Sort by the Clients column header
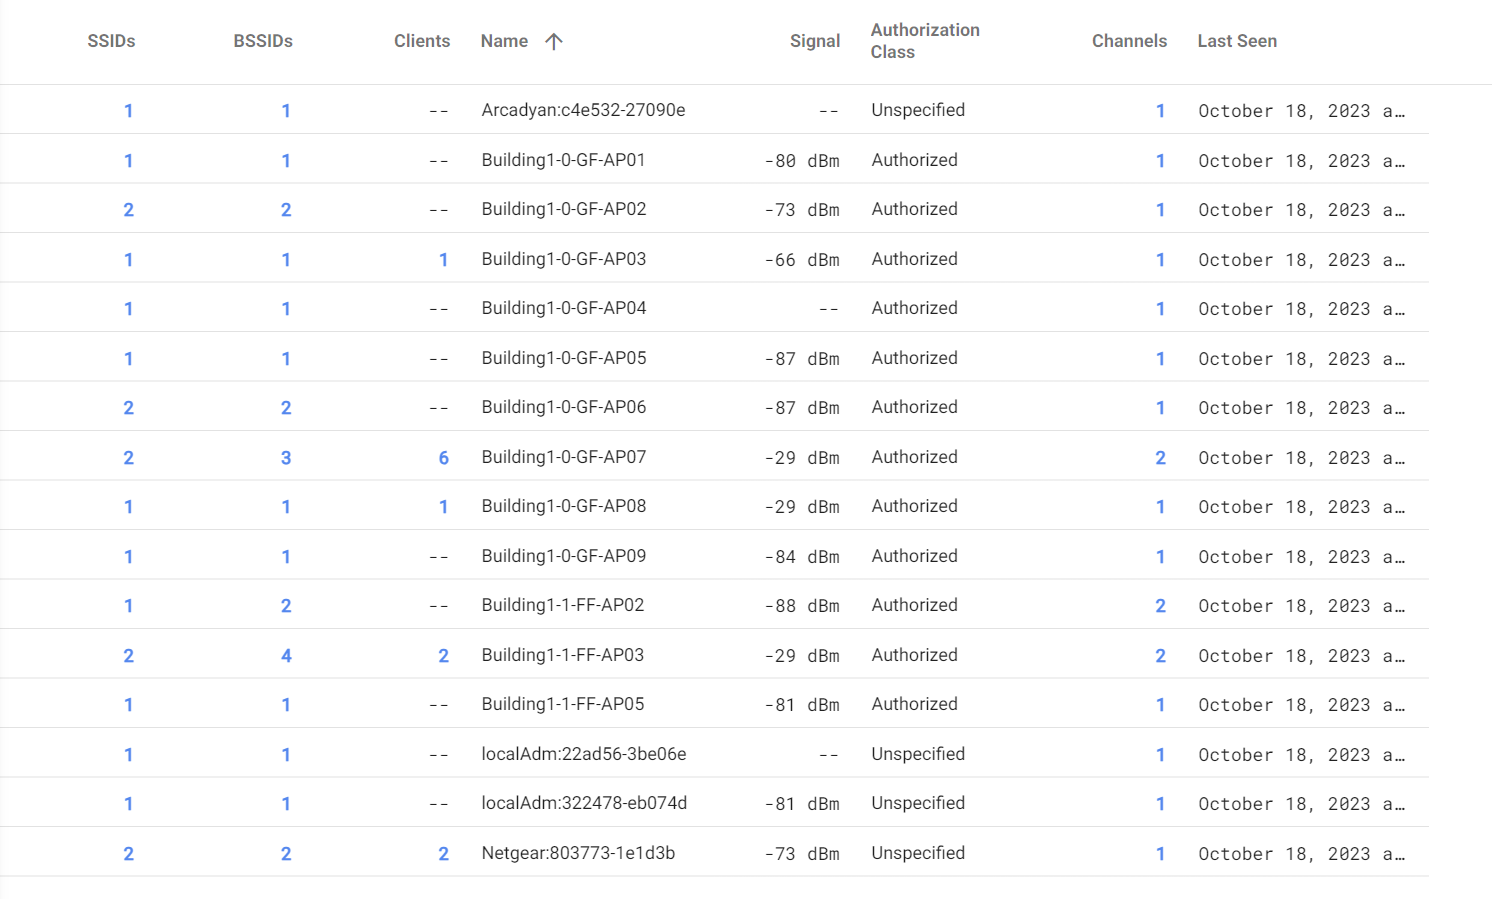Screen dimensions: 1492x899 422,41
